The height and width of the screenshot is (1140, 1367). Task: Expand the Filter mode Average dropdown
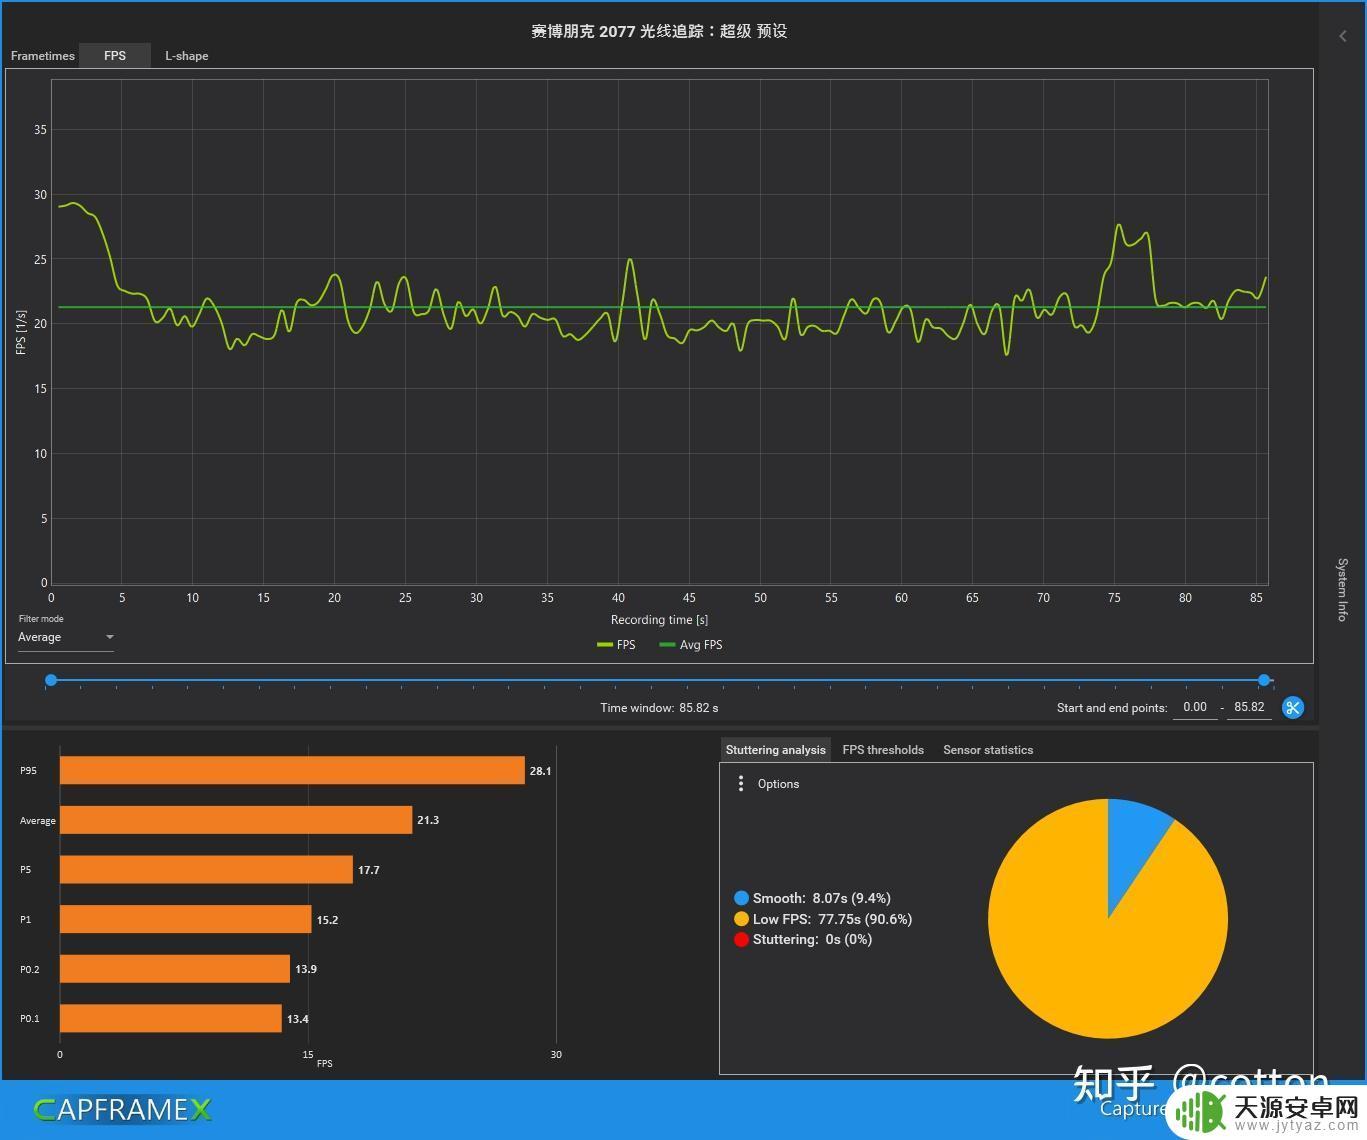tap(66, 637)
